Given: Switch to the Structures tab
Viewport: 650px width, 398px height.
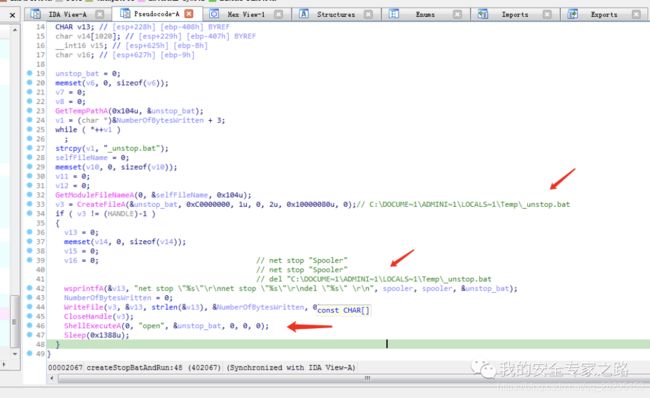Looking at the screenshot, I should click(x=336, y=15).
